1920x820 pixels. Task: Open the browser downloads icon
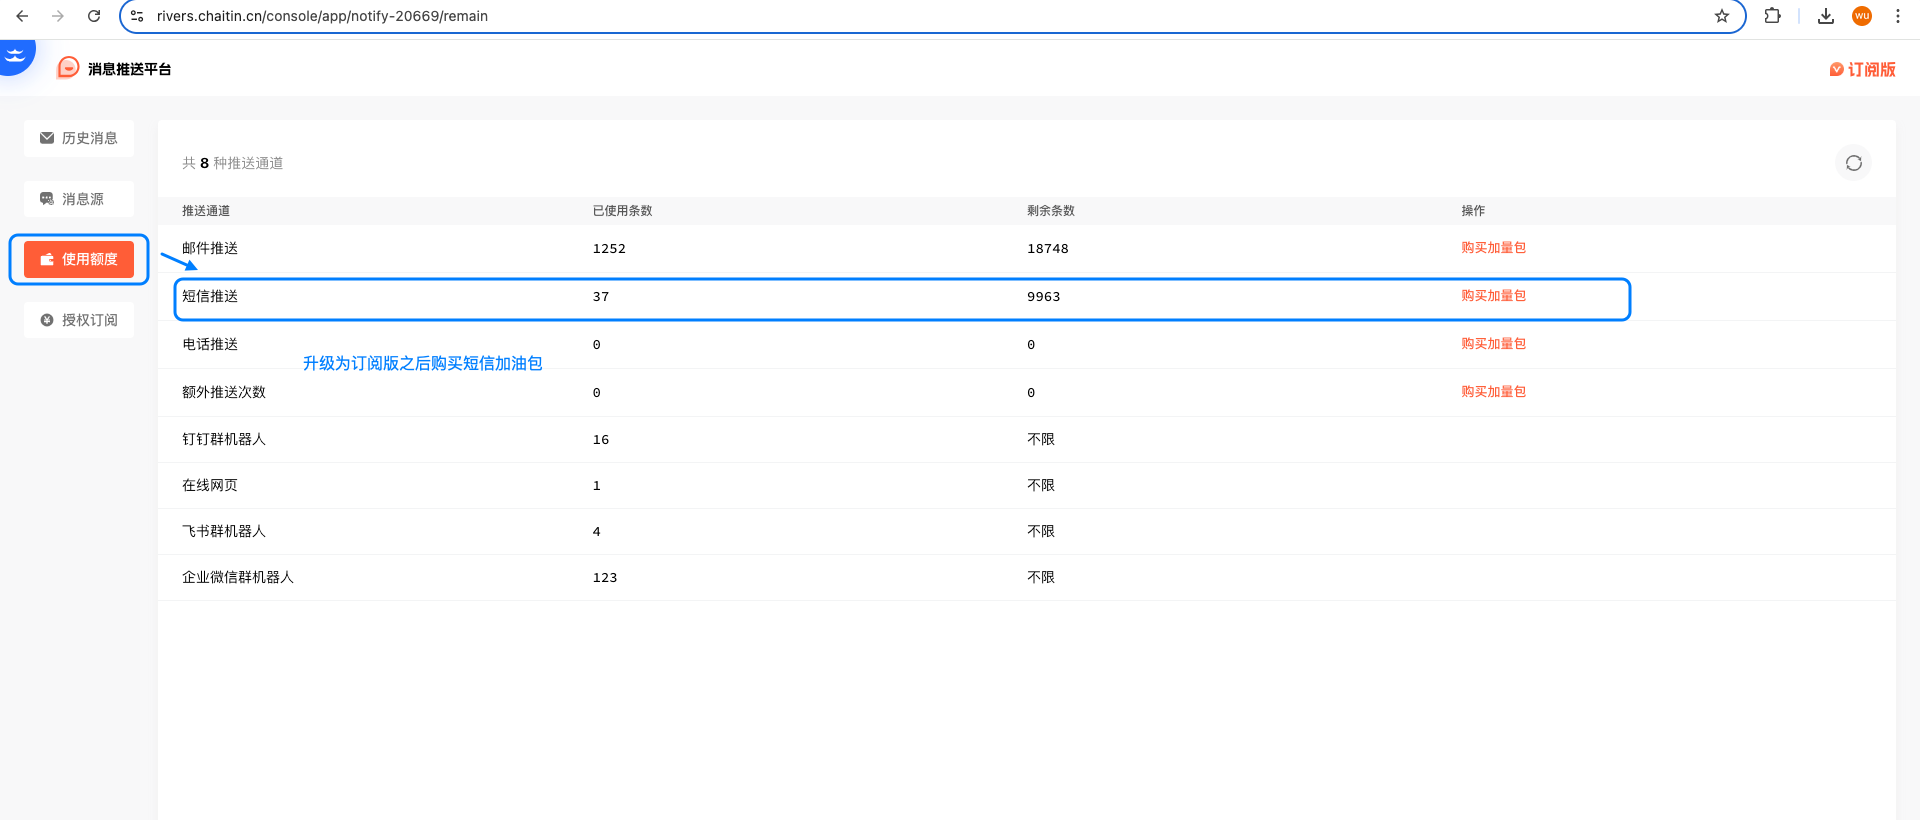click(x=1825, y=16)
